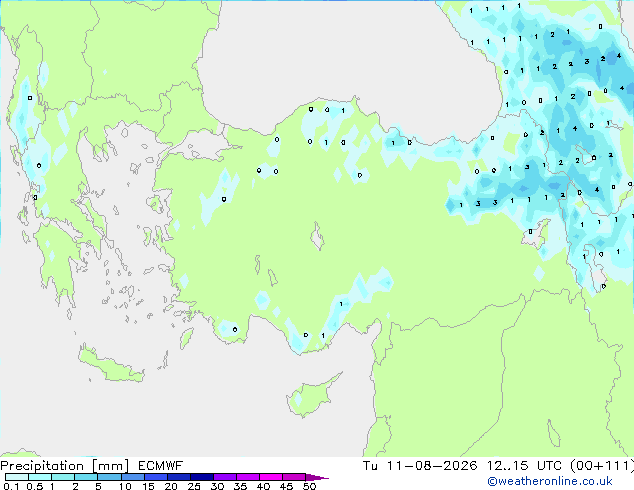
Task: Select the 2–5 mm legend color box
Action: coord(86,477)
